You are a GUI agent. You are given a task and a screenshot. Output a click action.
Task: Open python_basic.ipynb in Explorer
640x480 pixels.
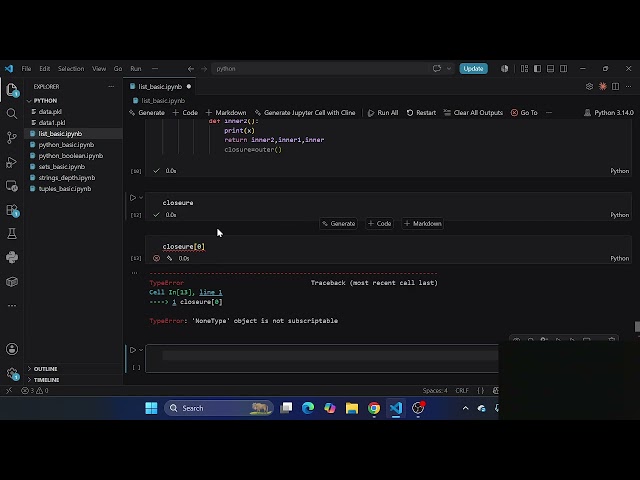coord(66,144)
